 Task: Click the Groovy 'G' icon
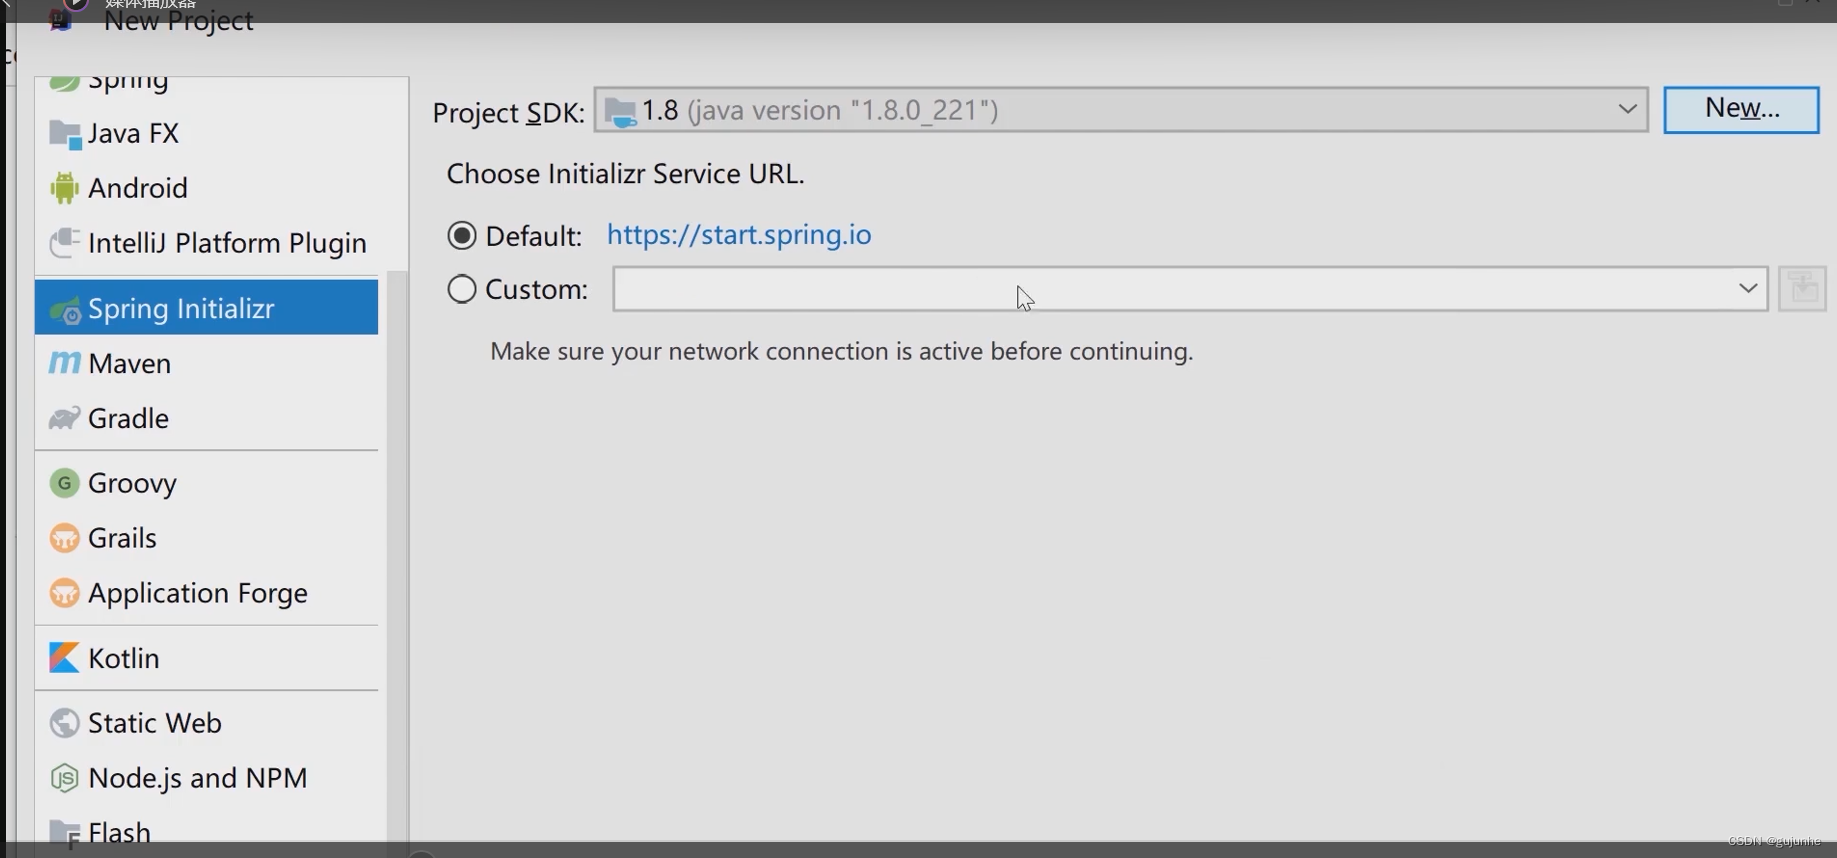[x=64, y=483]
